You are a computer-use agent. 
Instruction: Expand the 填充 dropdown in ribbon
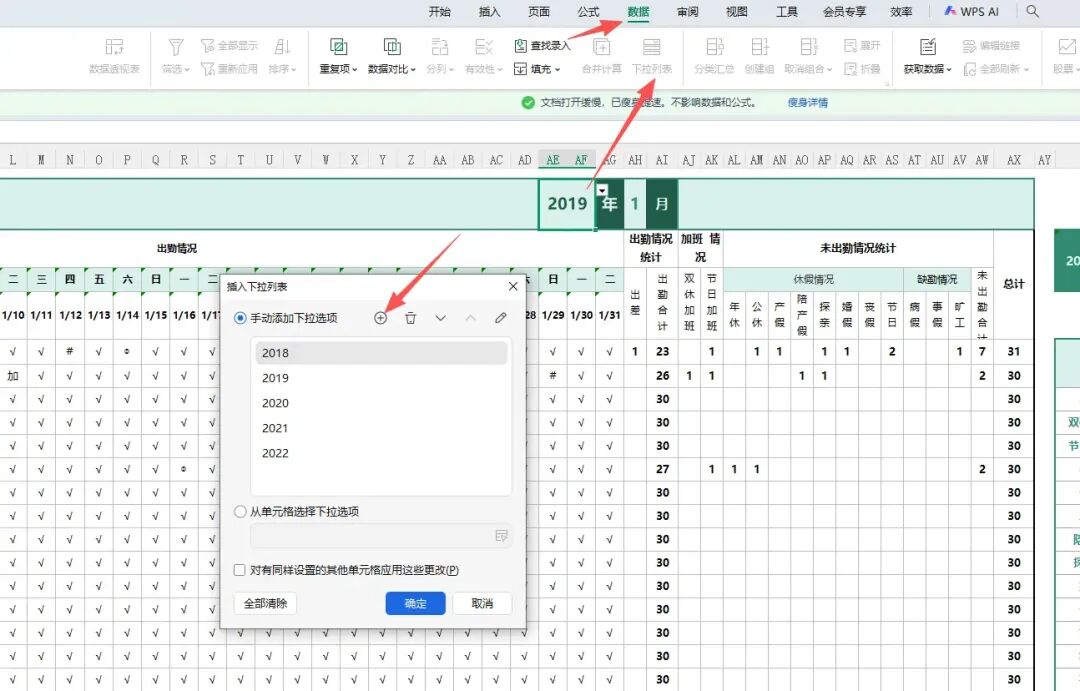click(538, 69)
